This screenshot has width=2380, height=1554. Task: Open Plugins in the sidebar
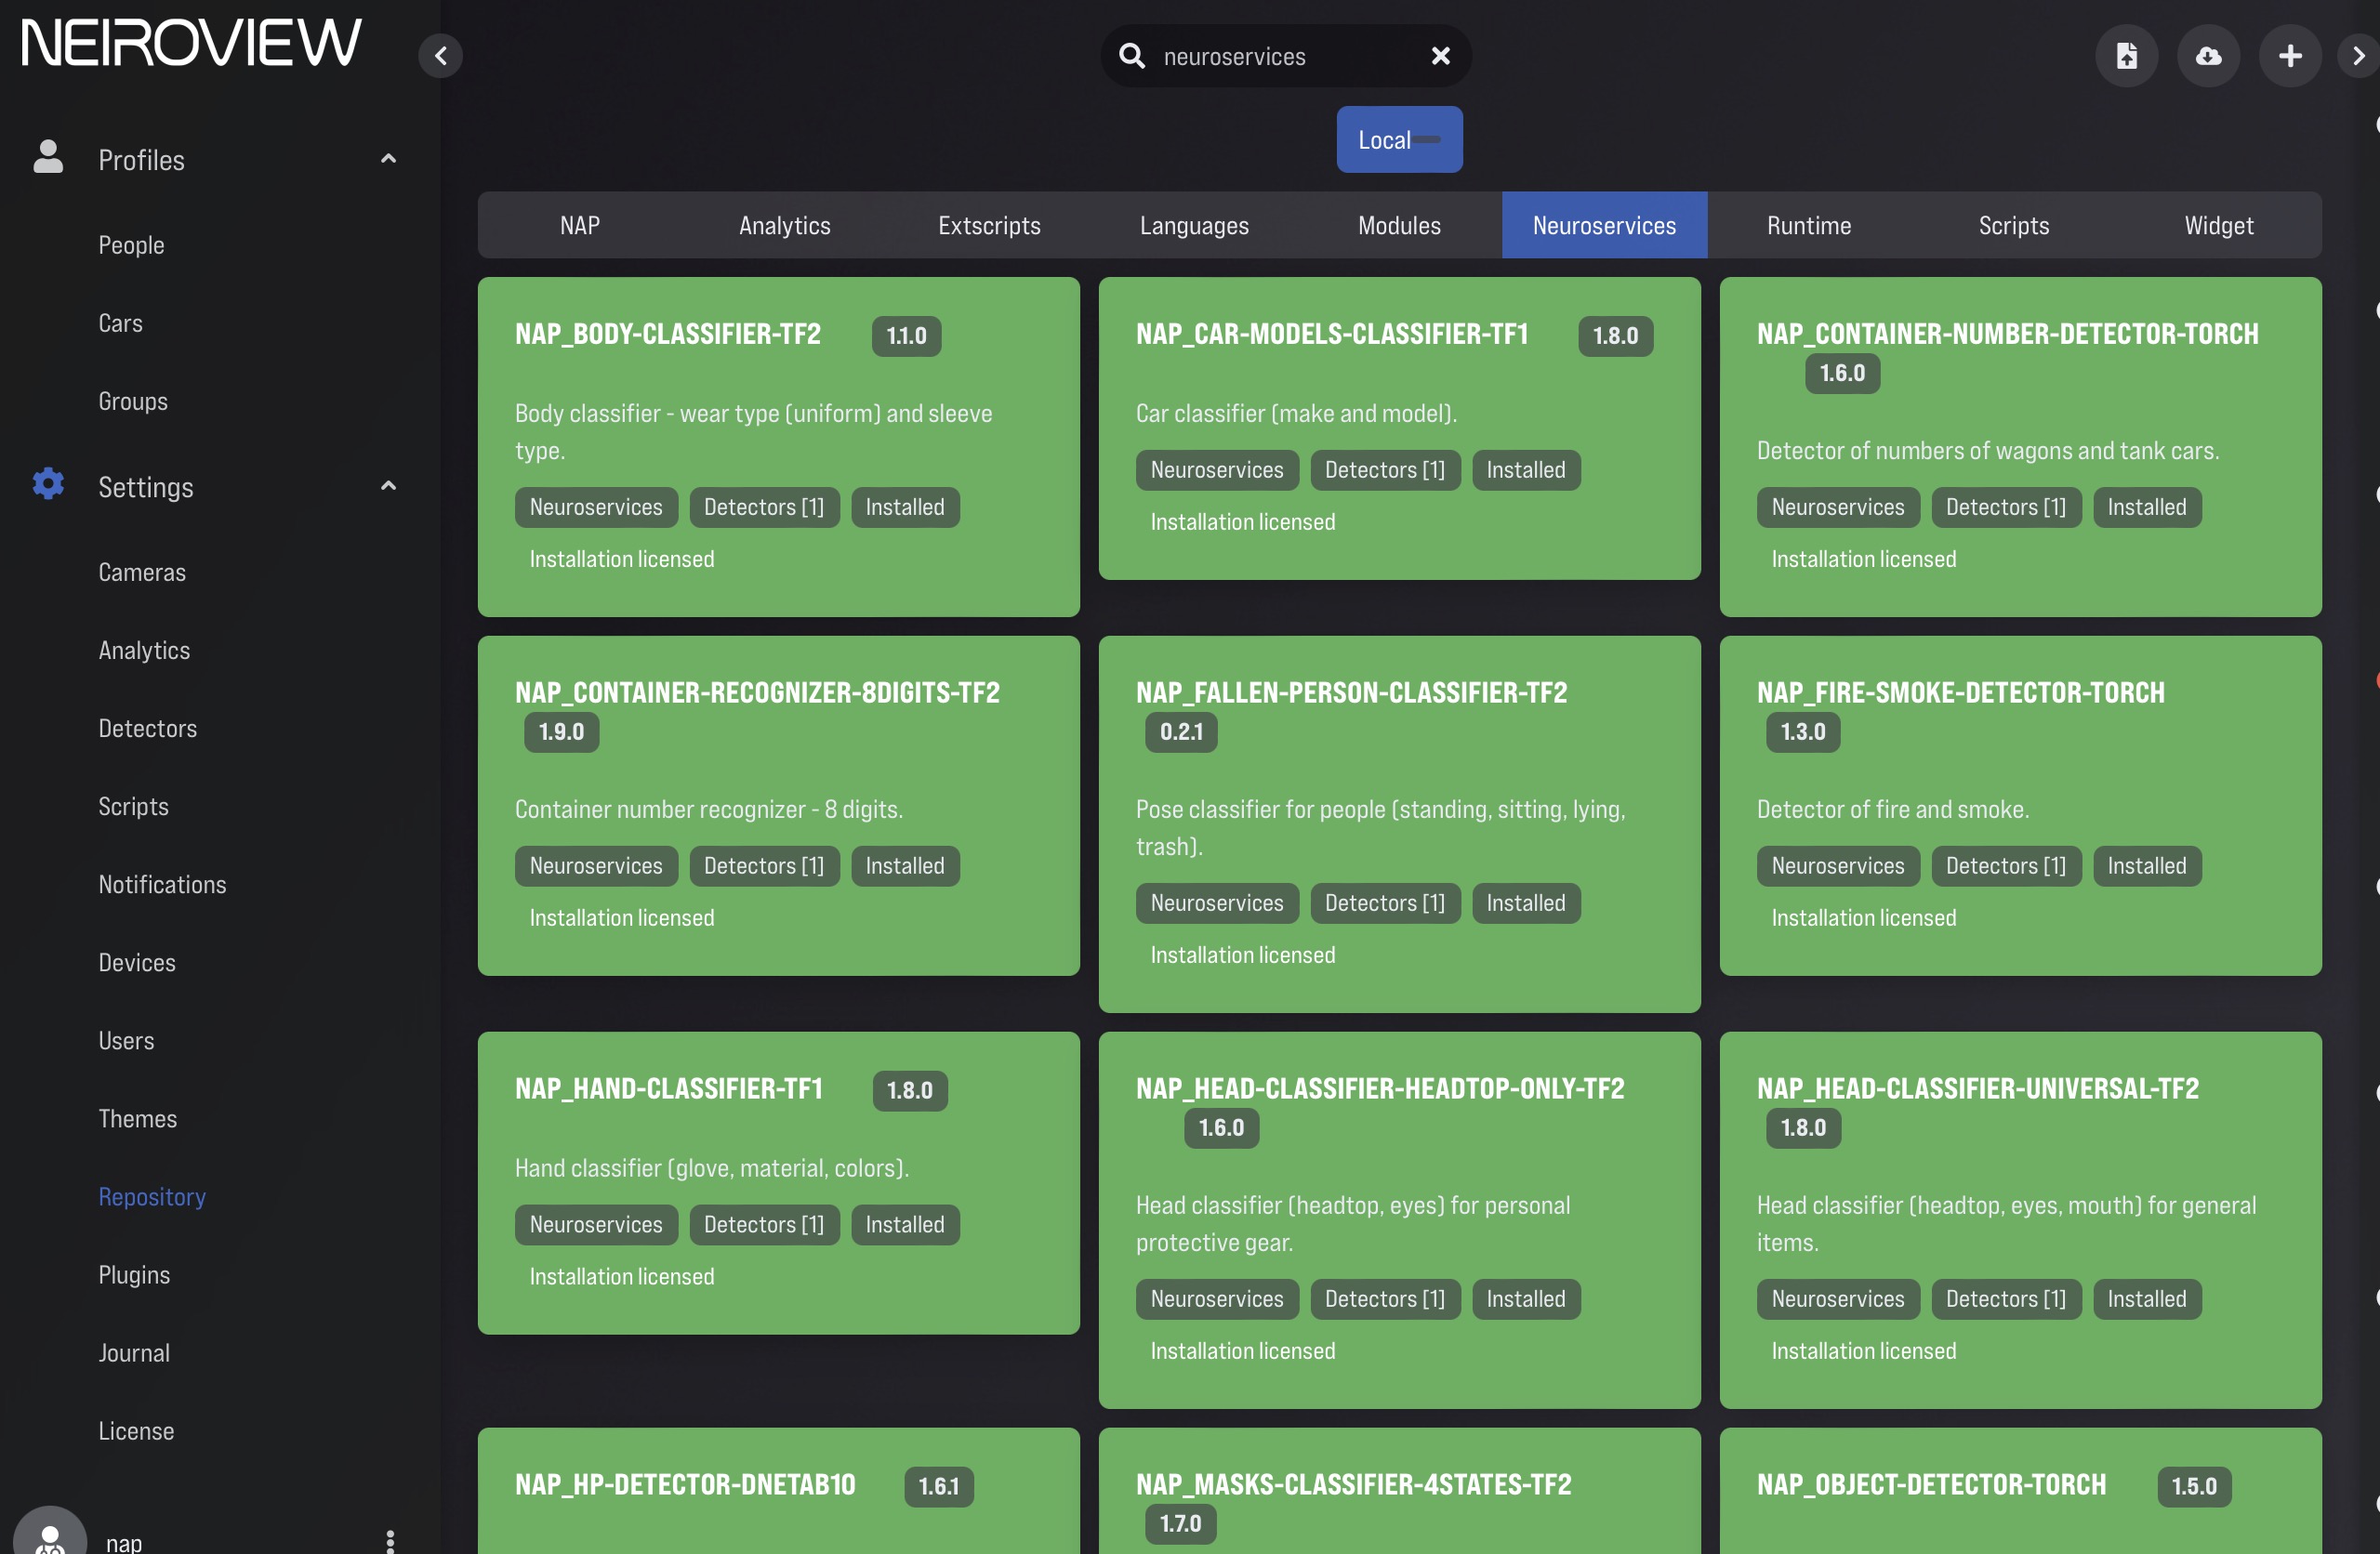pyautogui.click(x=134, y=1274)
